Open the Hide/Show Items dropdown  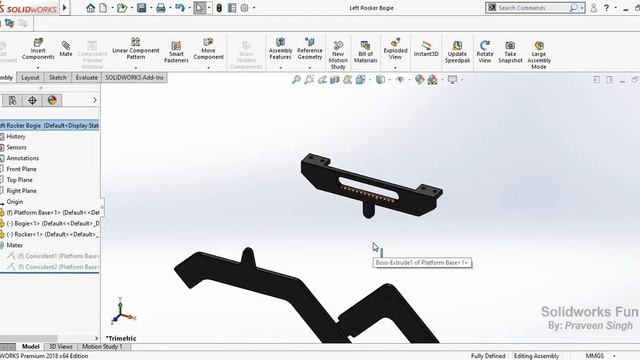400,80
